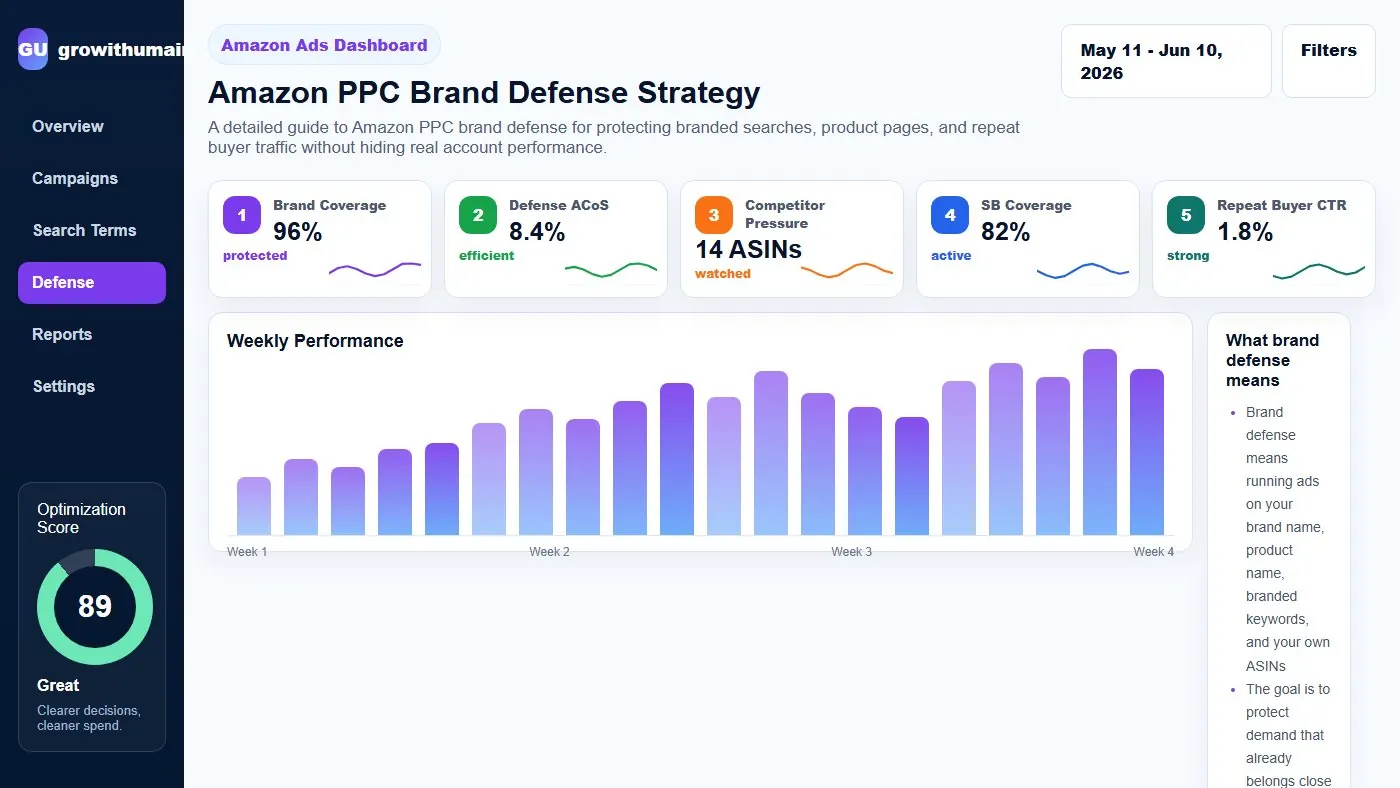Open the Filters button
This screenshot has width=1400, height=788.
pyautogui.click(x=1328, y=61)
